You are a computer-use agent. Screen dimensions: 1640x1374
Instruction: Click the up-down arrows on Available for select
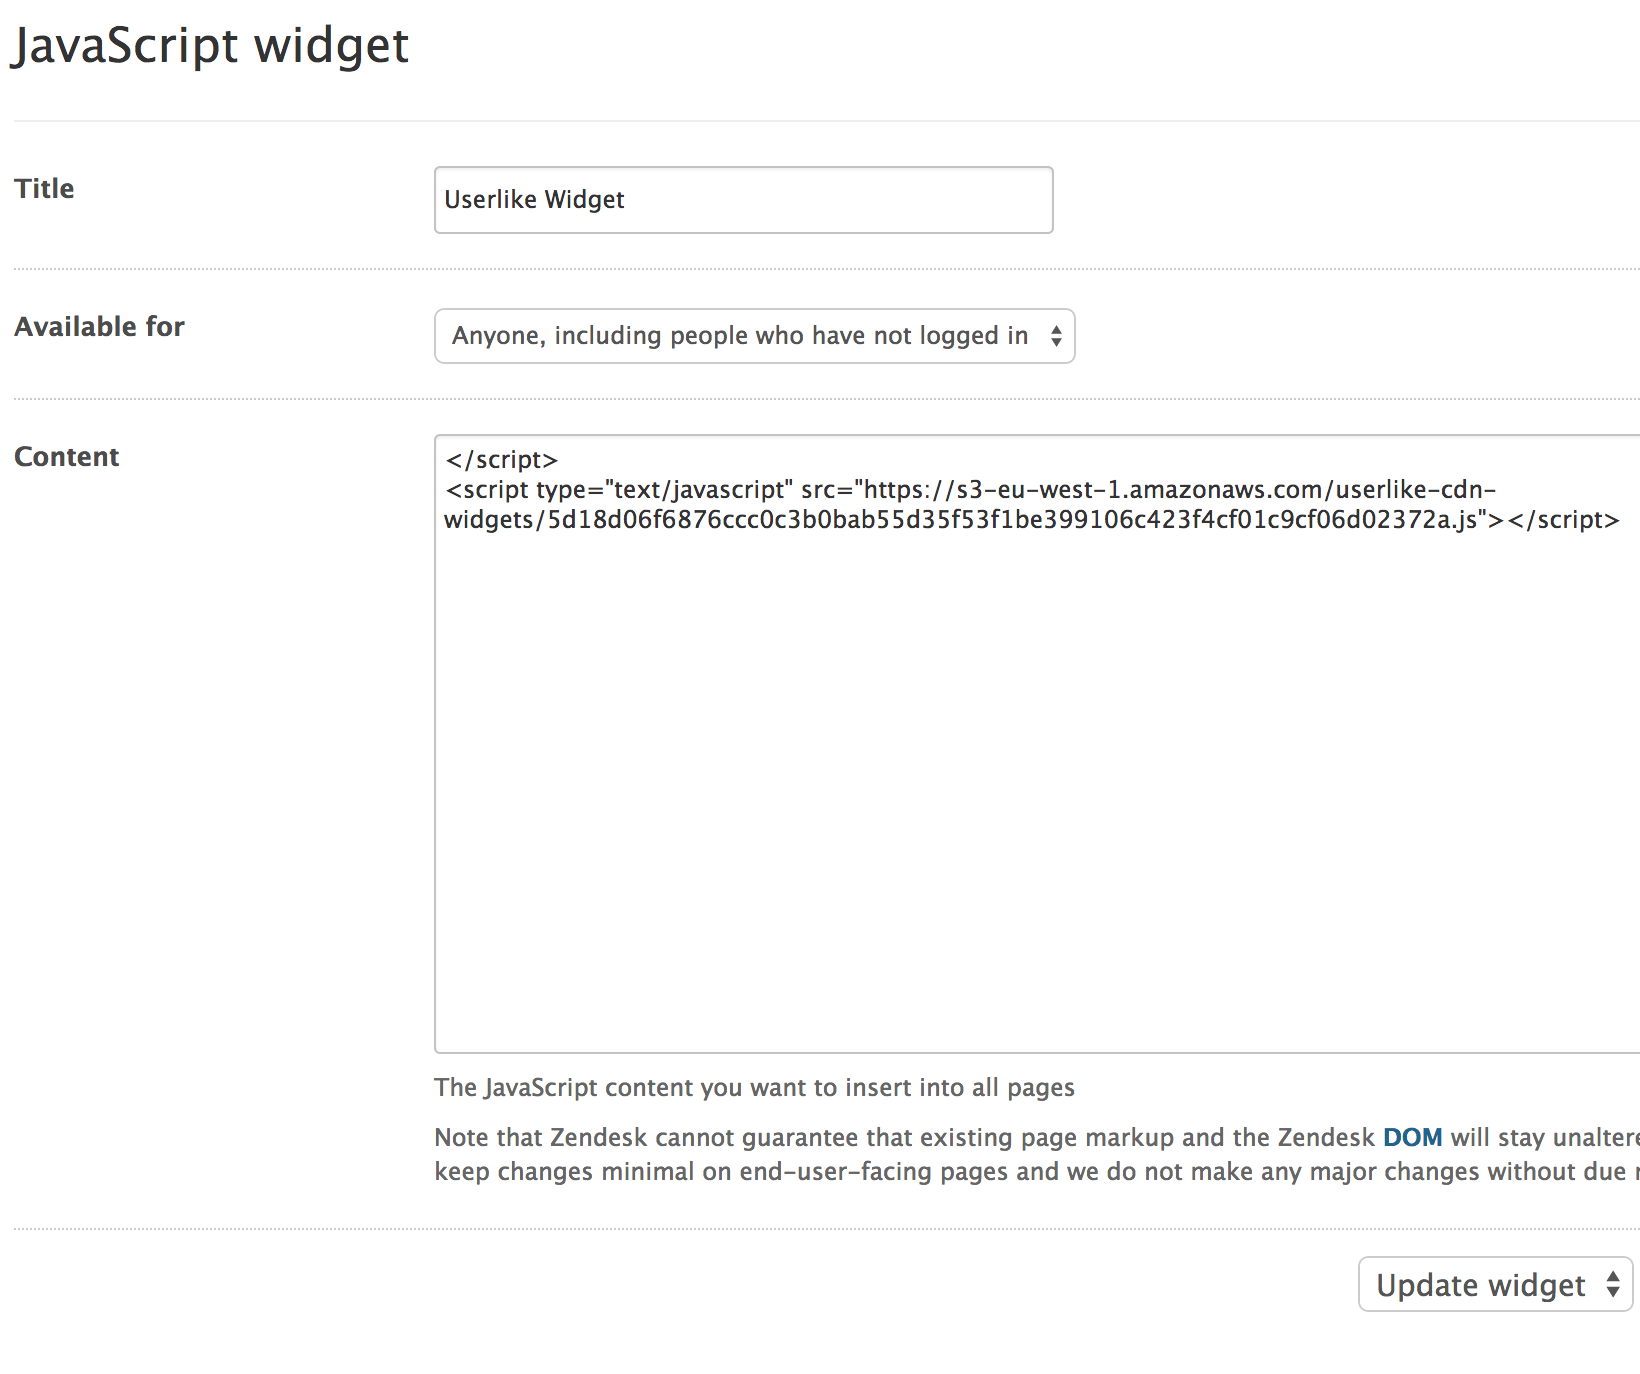pyautogui.click(x=1056, y=336)
